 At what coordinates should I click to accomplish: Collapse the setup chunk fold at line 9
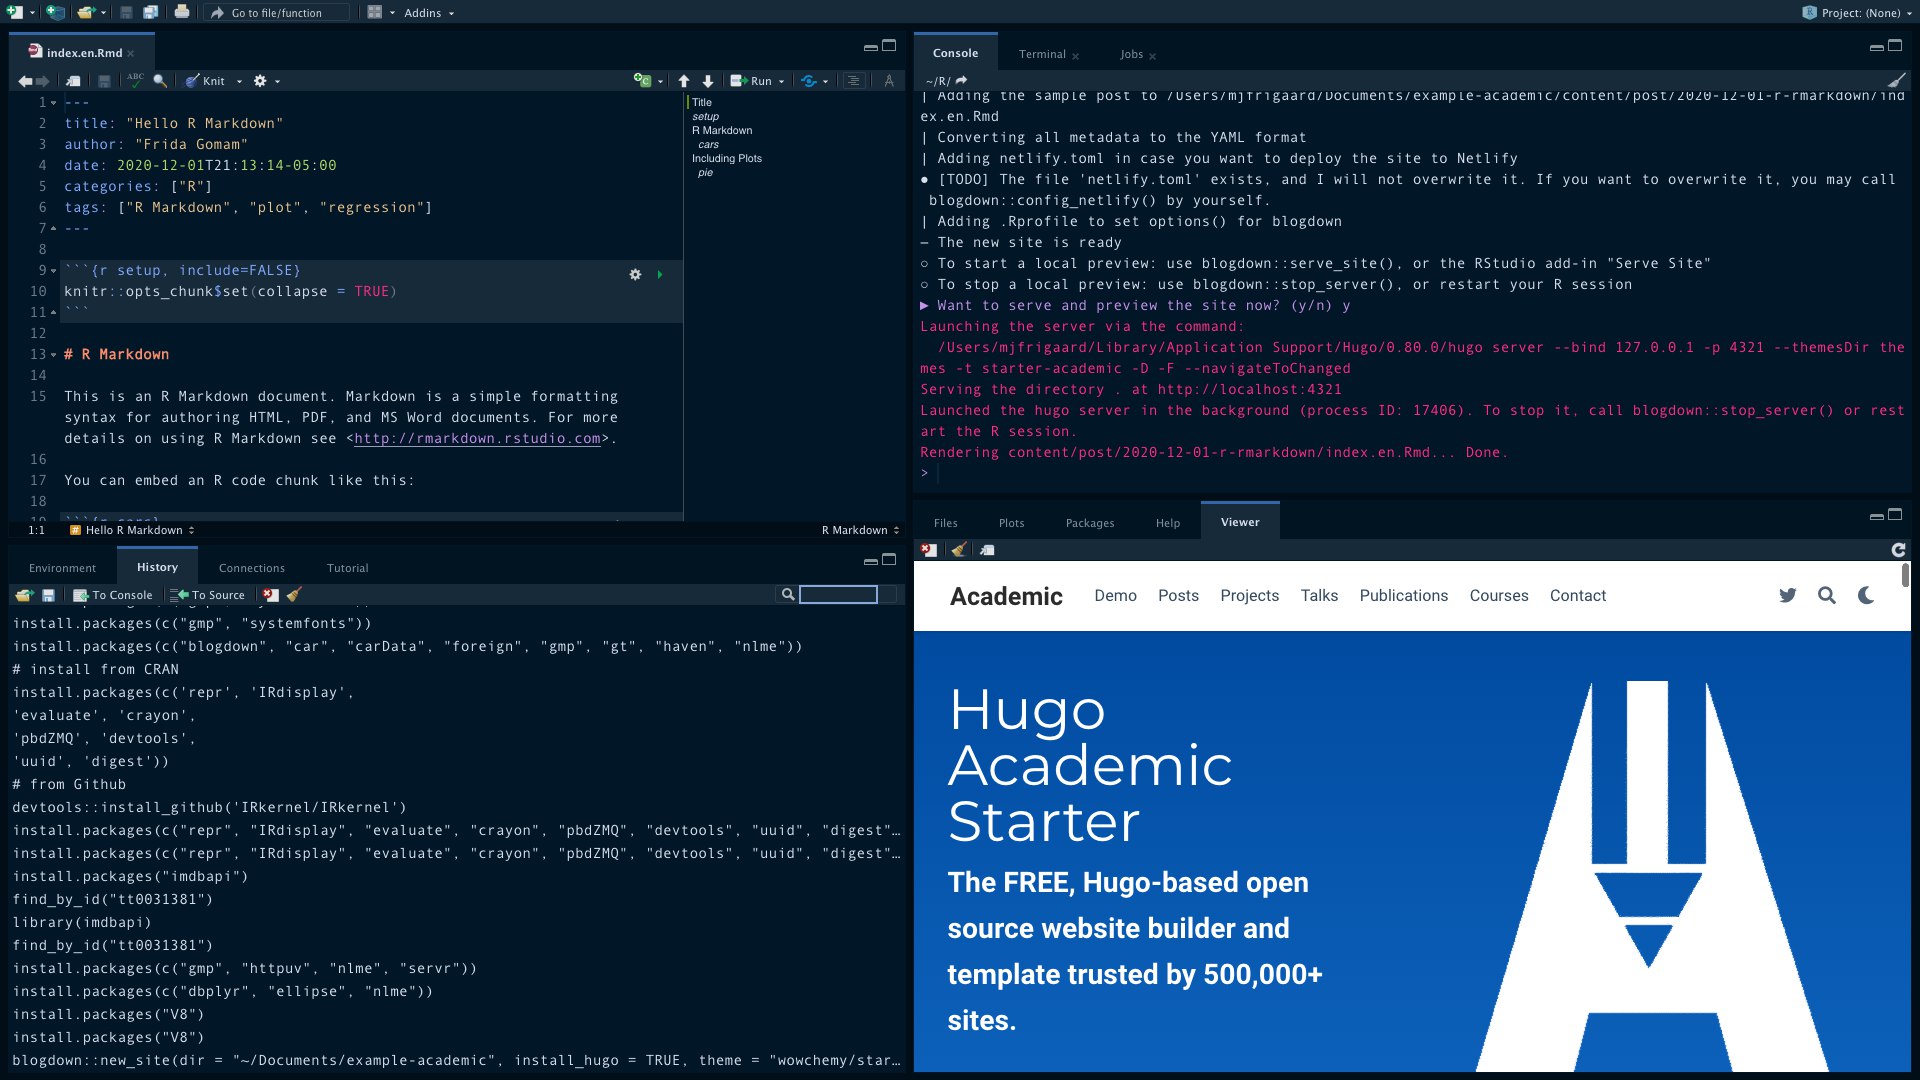pos(53,271)
